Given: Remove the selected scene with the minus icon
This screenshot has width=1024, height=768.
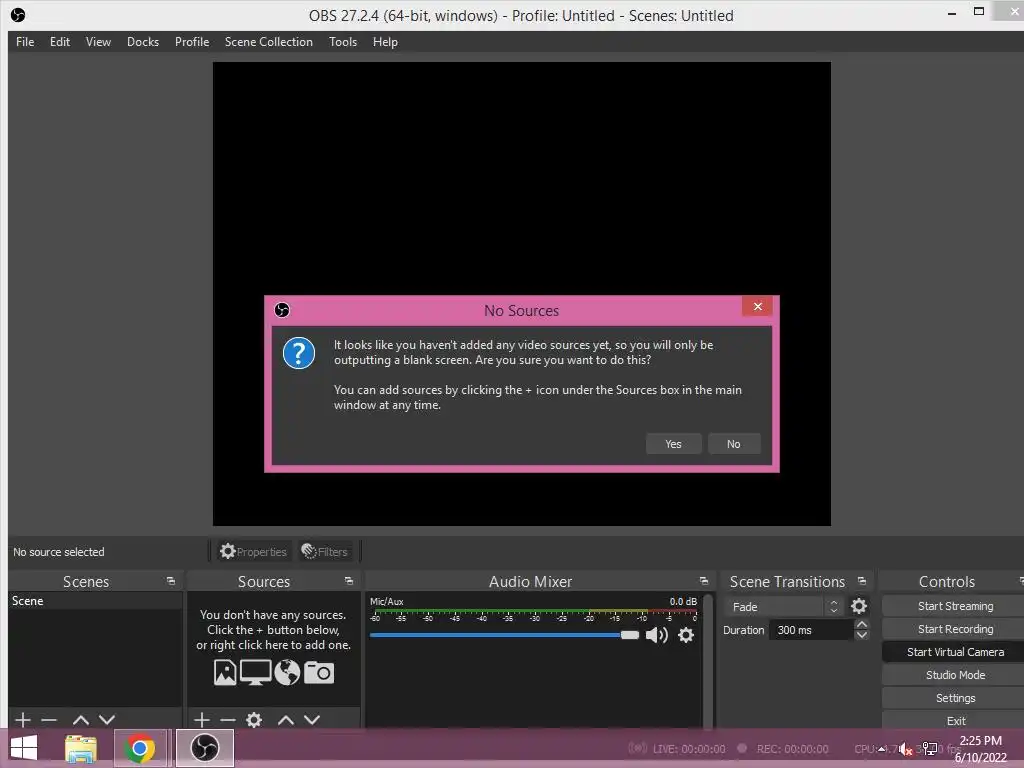Looking at the screenshot, I should (49, 720).
